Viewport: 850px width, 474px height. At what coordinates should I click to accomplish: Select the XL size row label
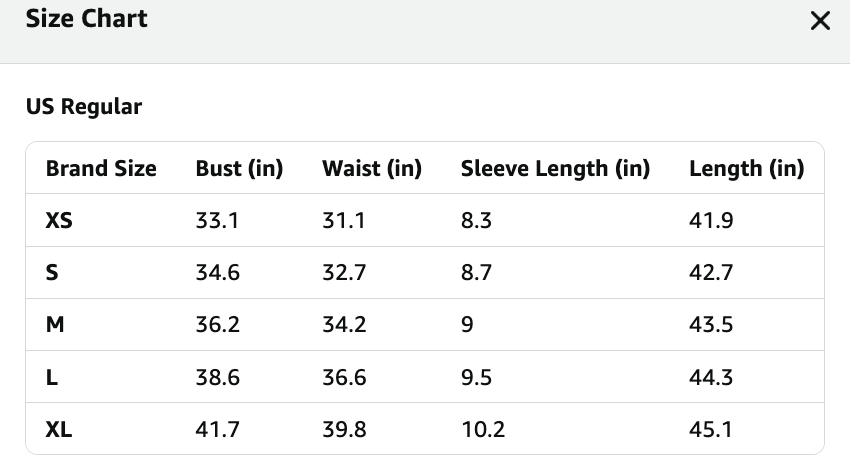pos(59,429)
